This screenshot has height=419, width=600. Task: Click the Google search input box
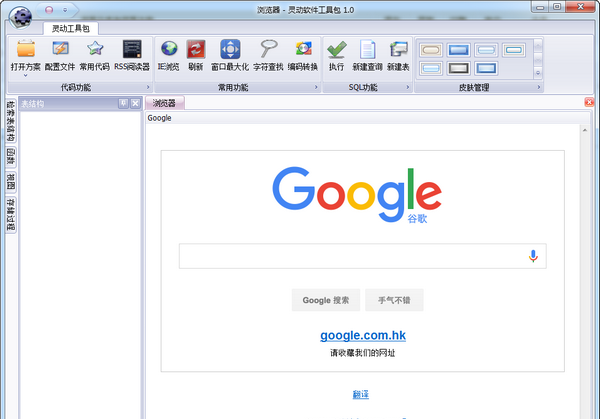363,256
